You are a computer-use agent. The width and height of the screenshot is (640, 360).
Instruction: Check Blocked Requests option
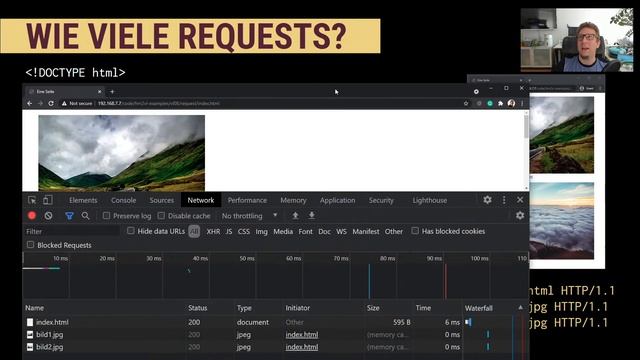coord(30,244)
